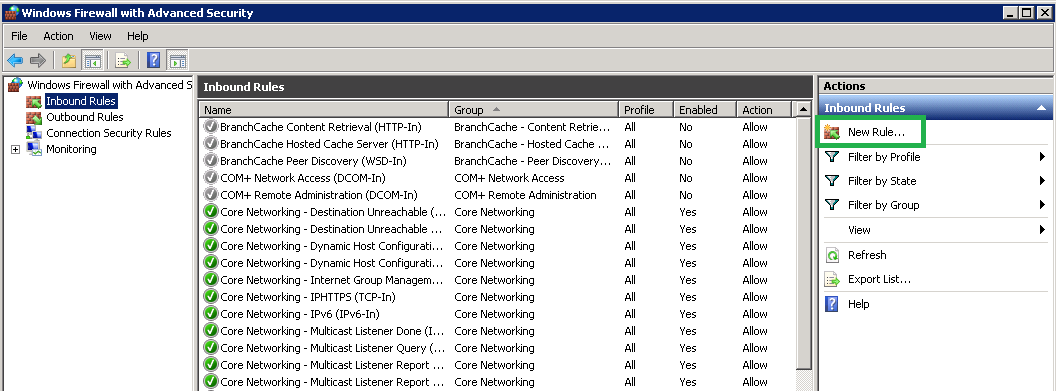This screenshot has height=391, width=1056.
Task: Click the Back arrow toolbar icon
Action: pos(15,61)
